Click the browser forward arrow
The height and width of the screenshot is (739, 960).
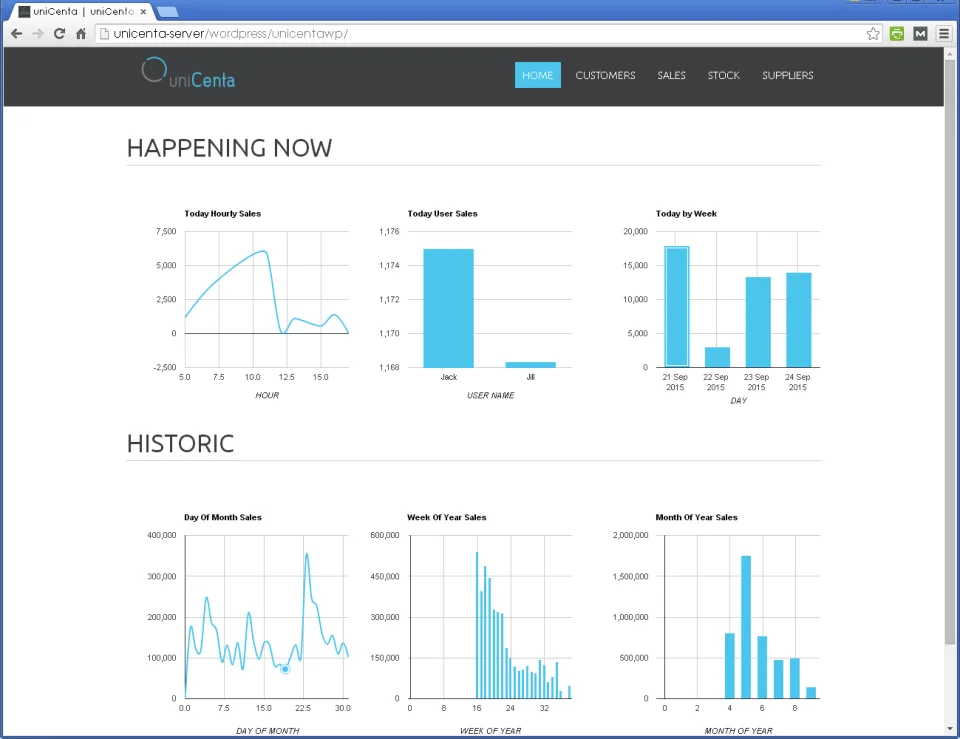(x=38, y=34)
